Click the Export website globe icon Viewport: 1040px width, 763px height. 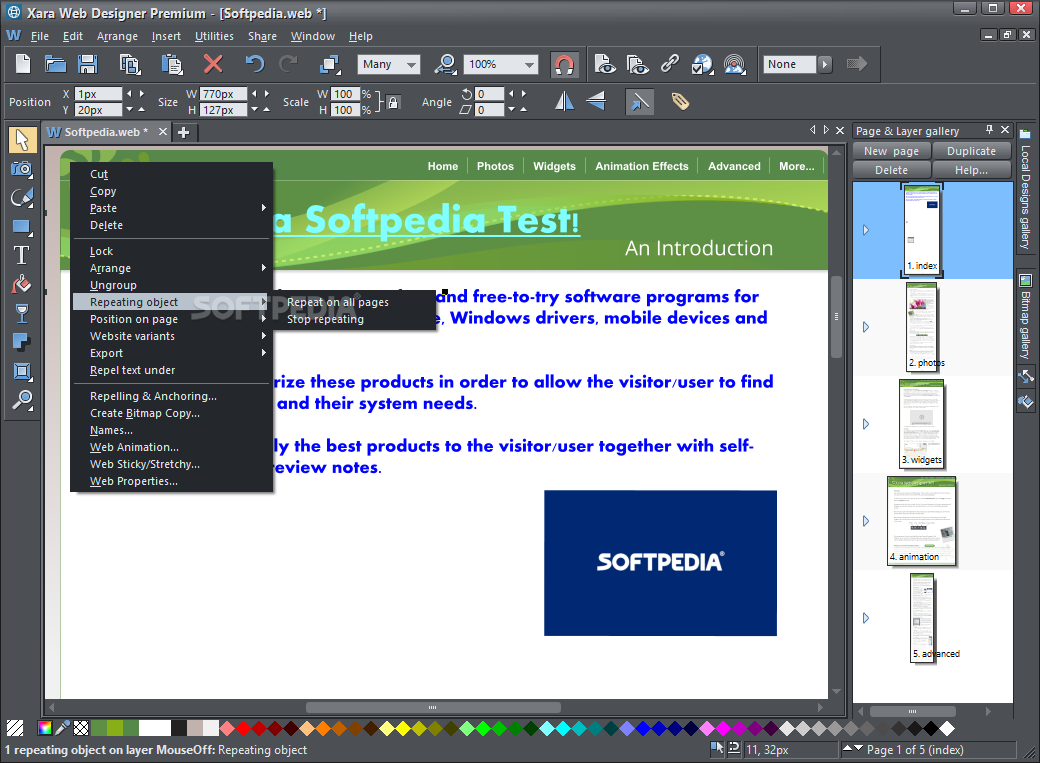[x=702, y=64]
